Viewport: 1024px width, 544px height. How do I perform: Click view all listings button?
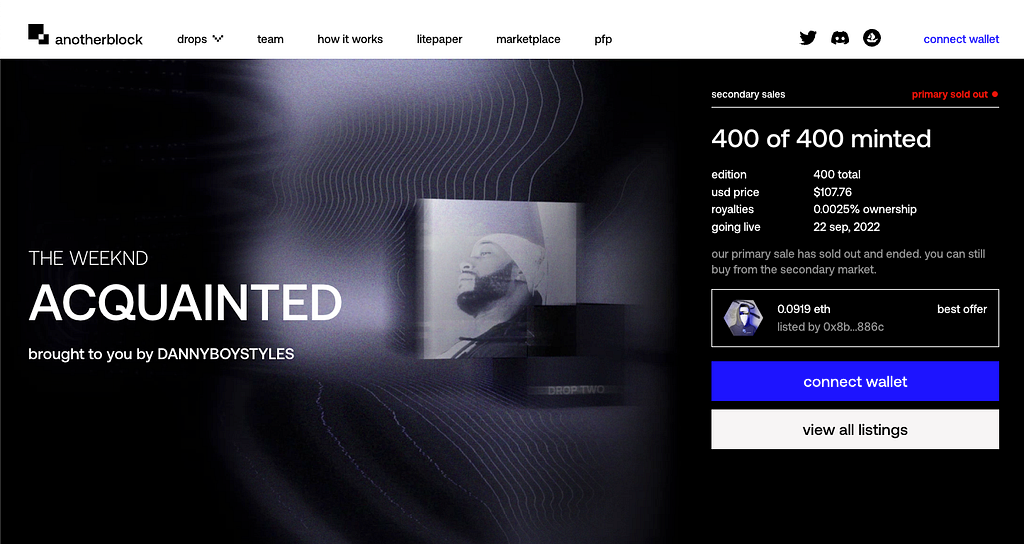(x=855, y=429)
